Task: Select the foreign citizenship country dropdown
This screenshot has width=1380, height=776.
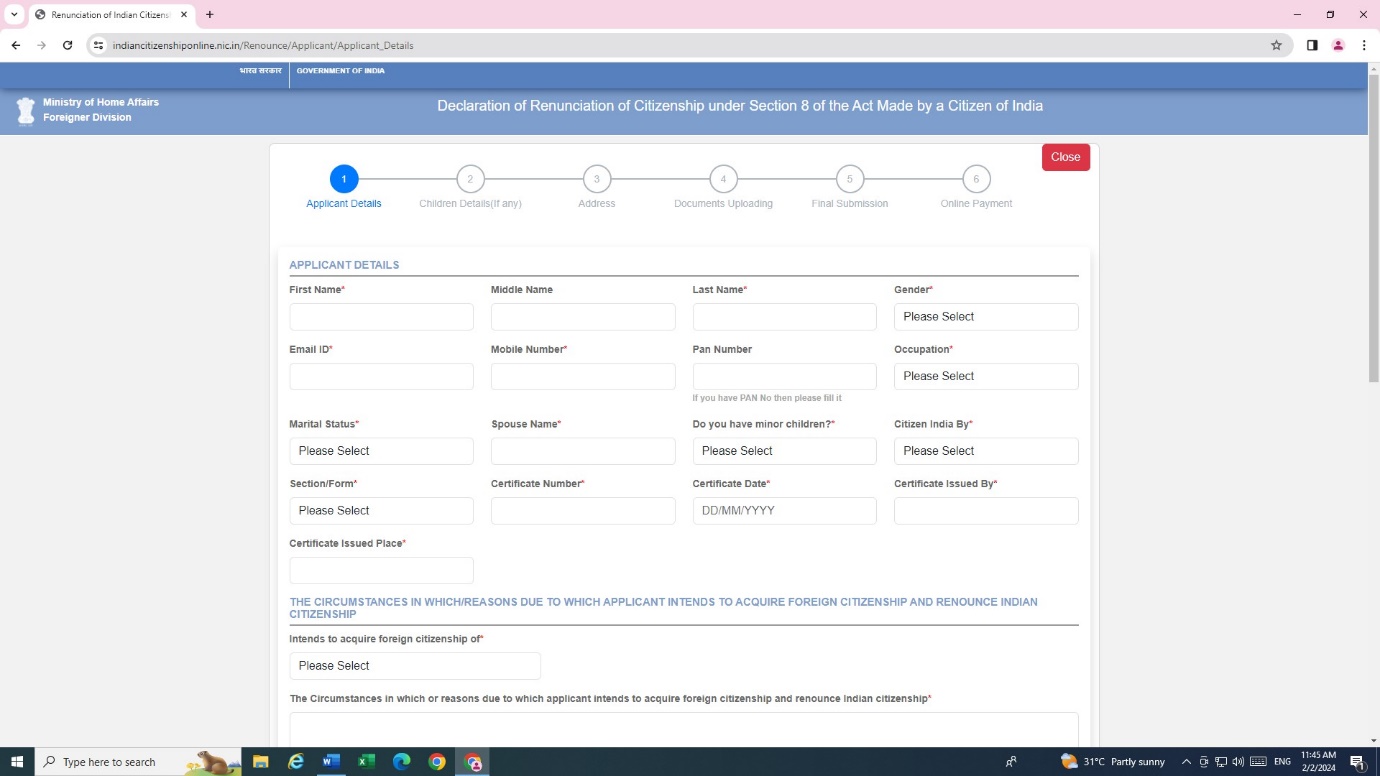Action: 414,666
